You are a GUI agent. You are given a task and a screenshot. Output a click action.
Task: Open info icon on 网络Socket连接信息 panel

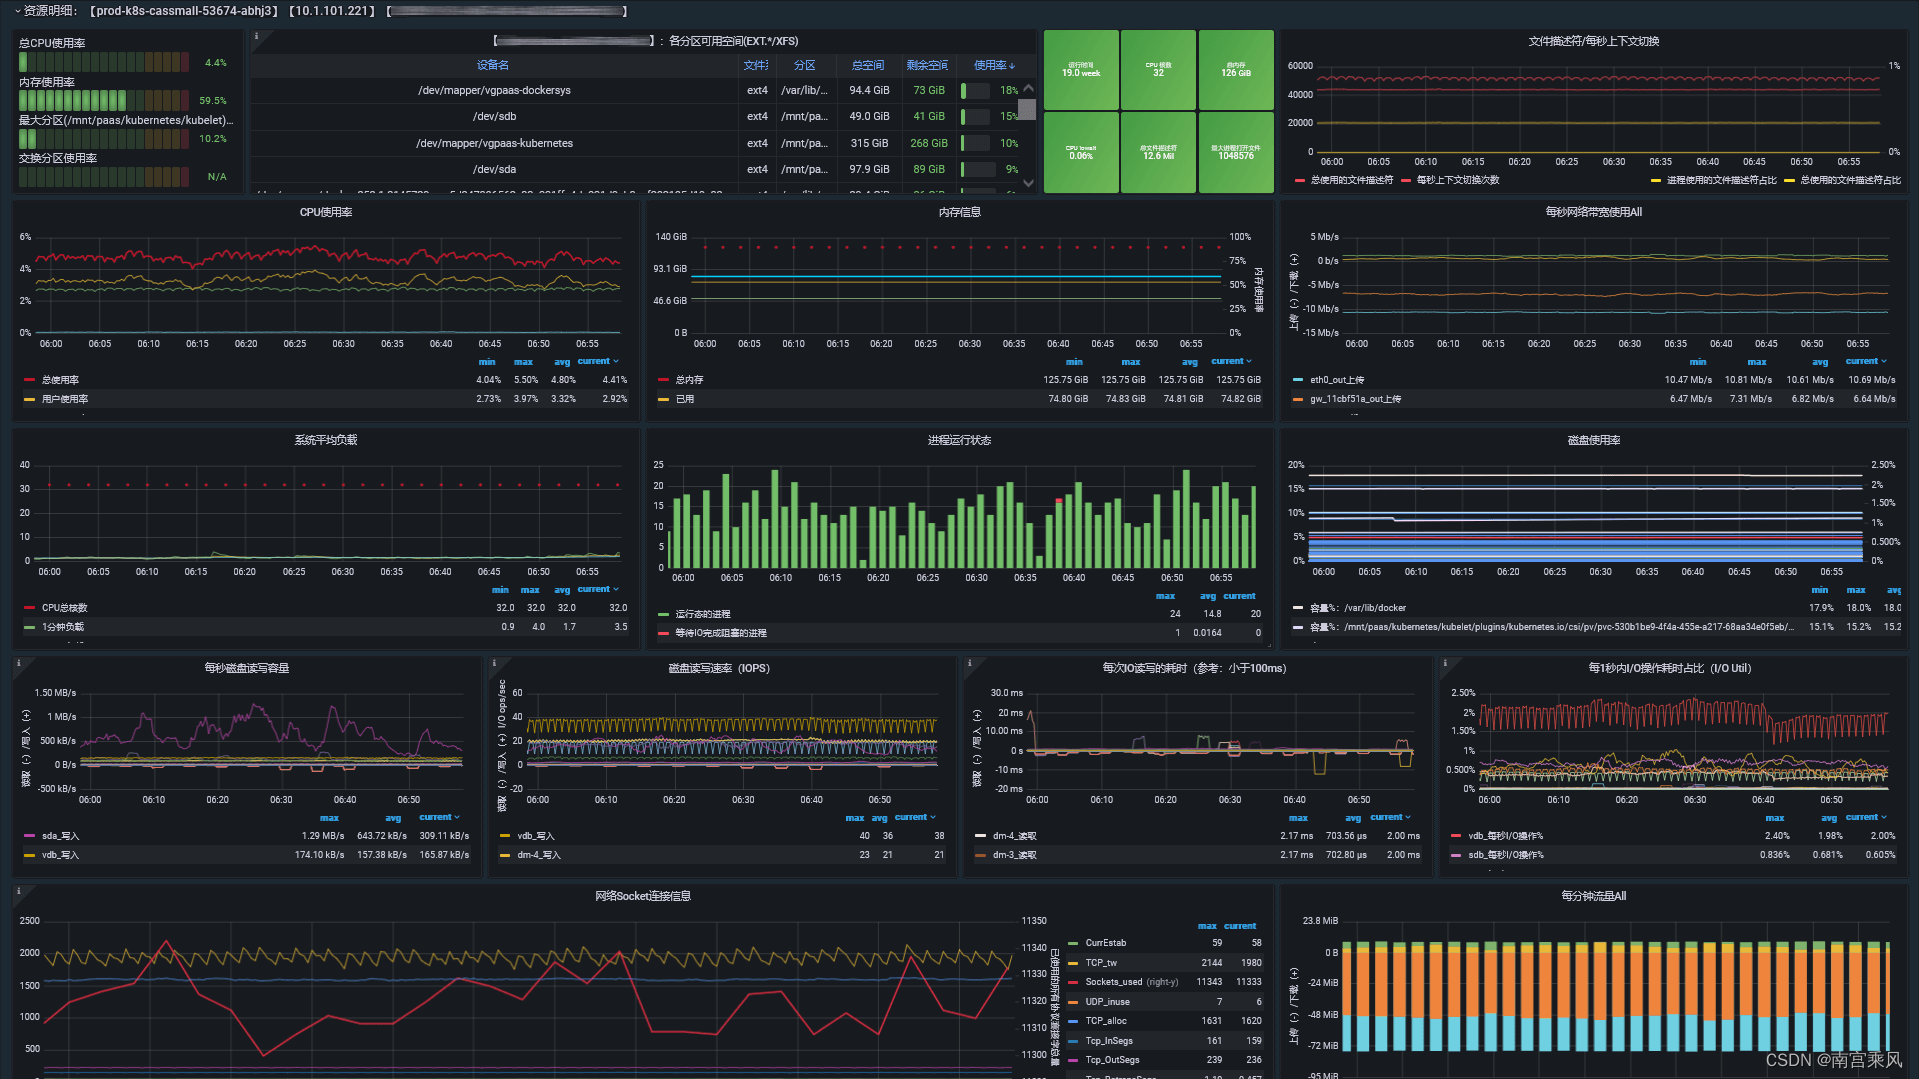click(18, 891)
